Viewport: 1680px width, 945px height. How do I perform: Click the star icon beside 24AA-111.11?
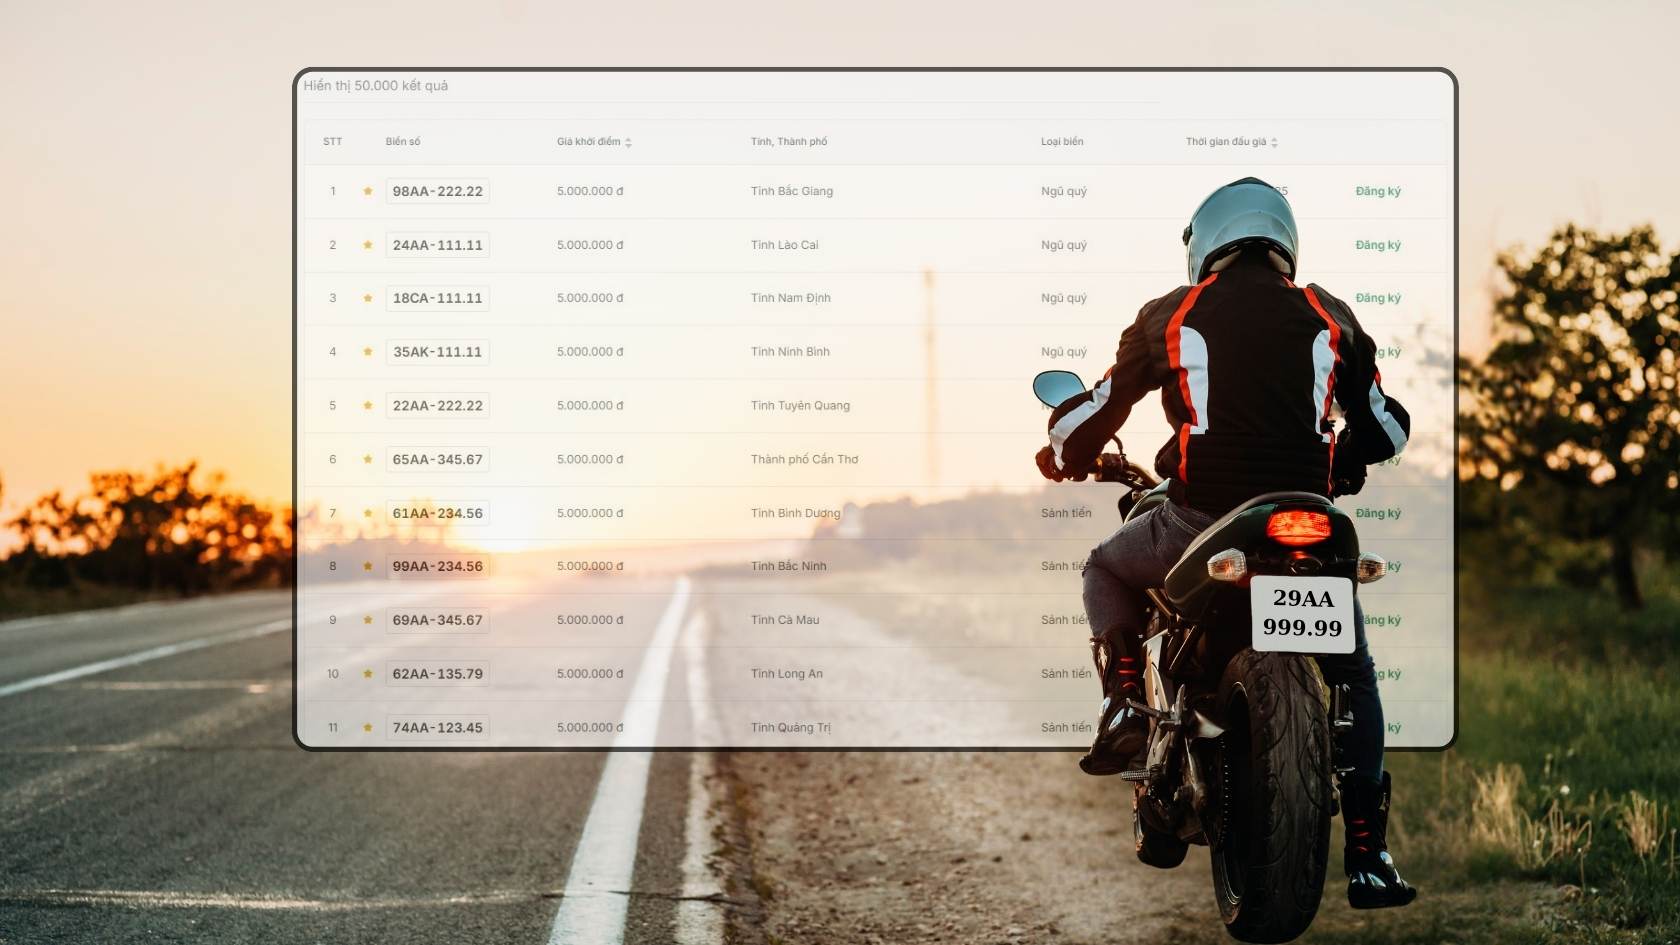coord(367,244)
